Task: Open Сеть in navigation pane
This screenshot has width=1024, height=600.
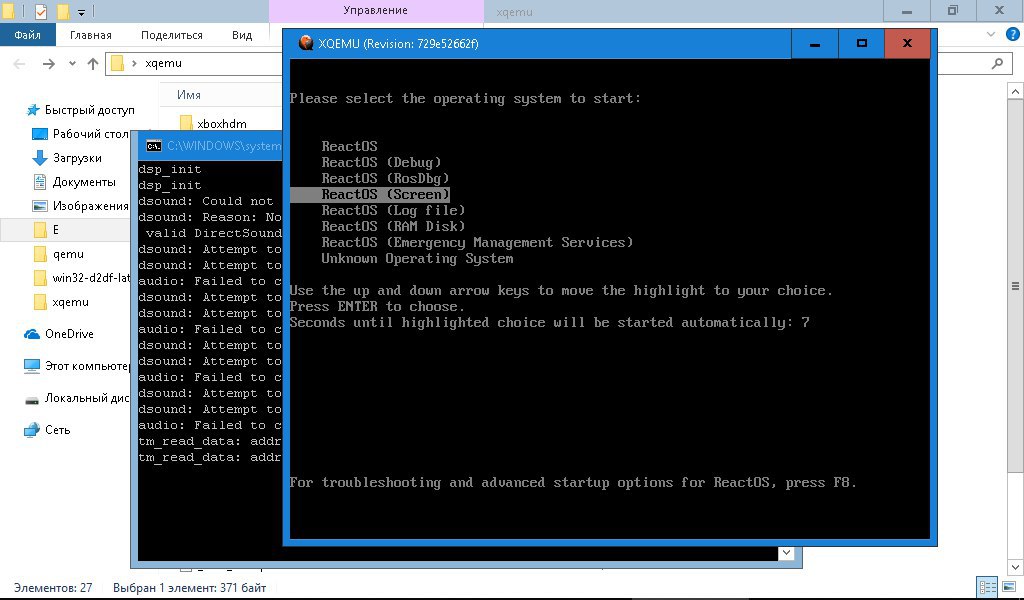Action: (x=47, y=430)
